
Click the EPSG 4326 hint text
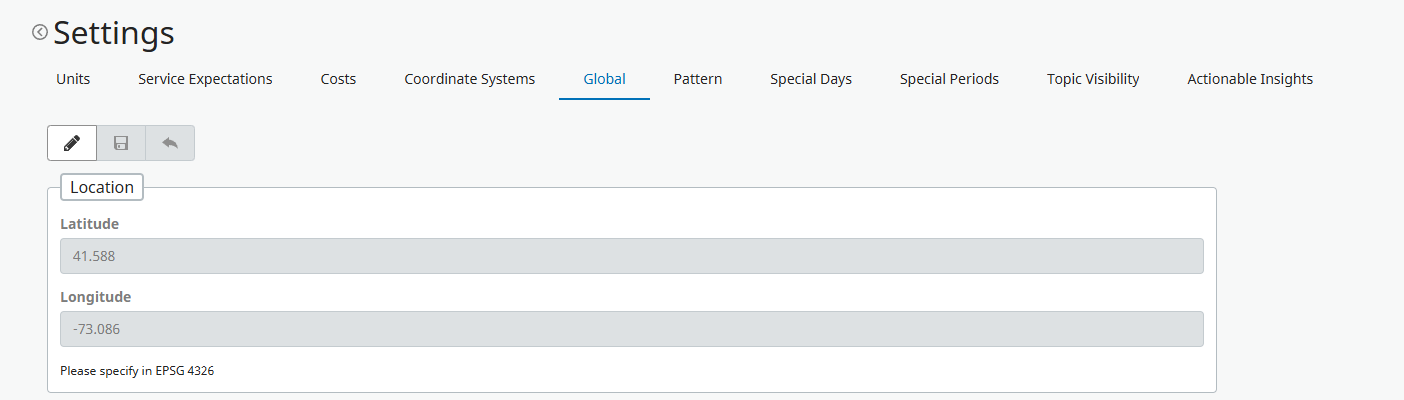[x=137, y=371]
